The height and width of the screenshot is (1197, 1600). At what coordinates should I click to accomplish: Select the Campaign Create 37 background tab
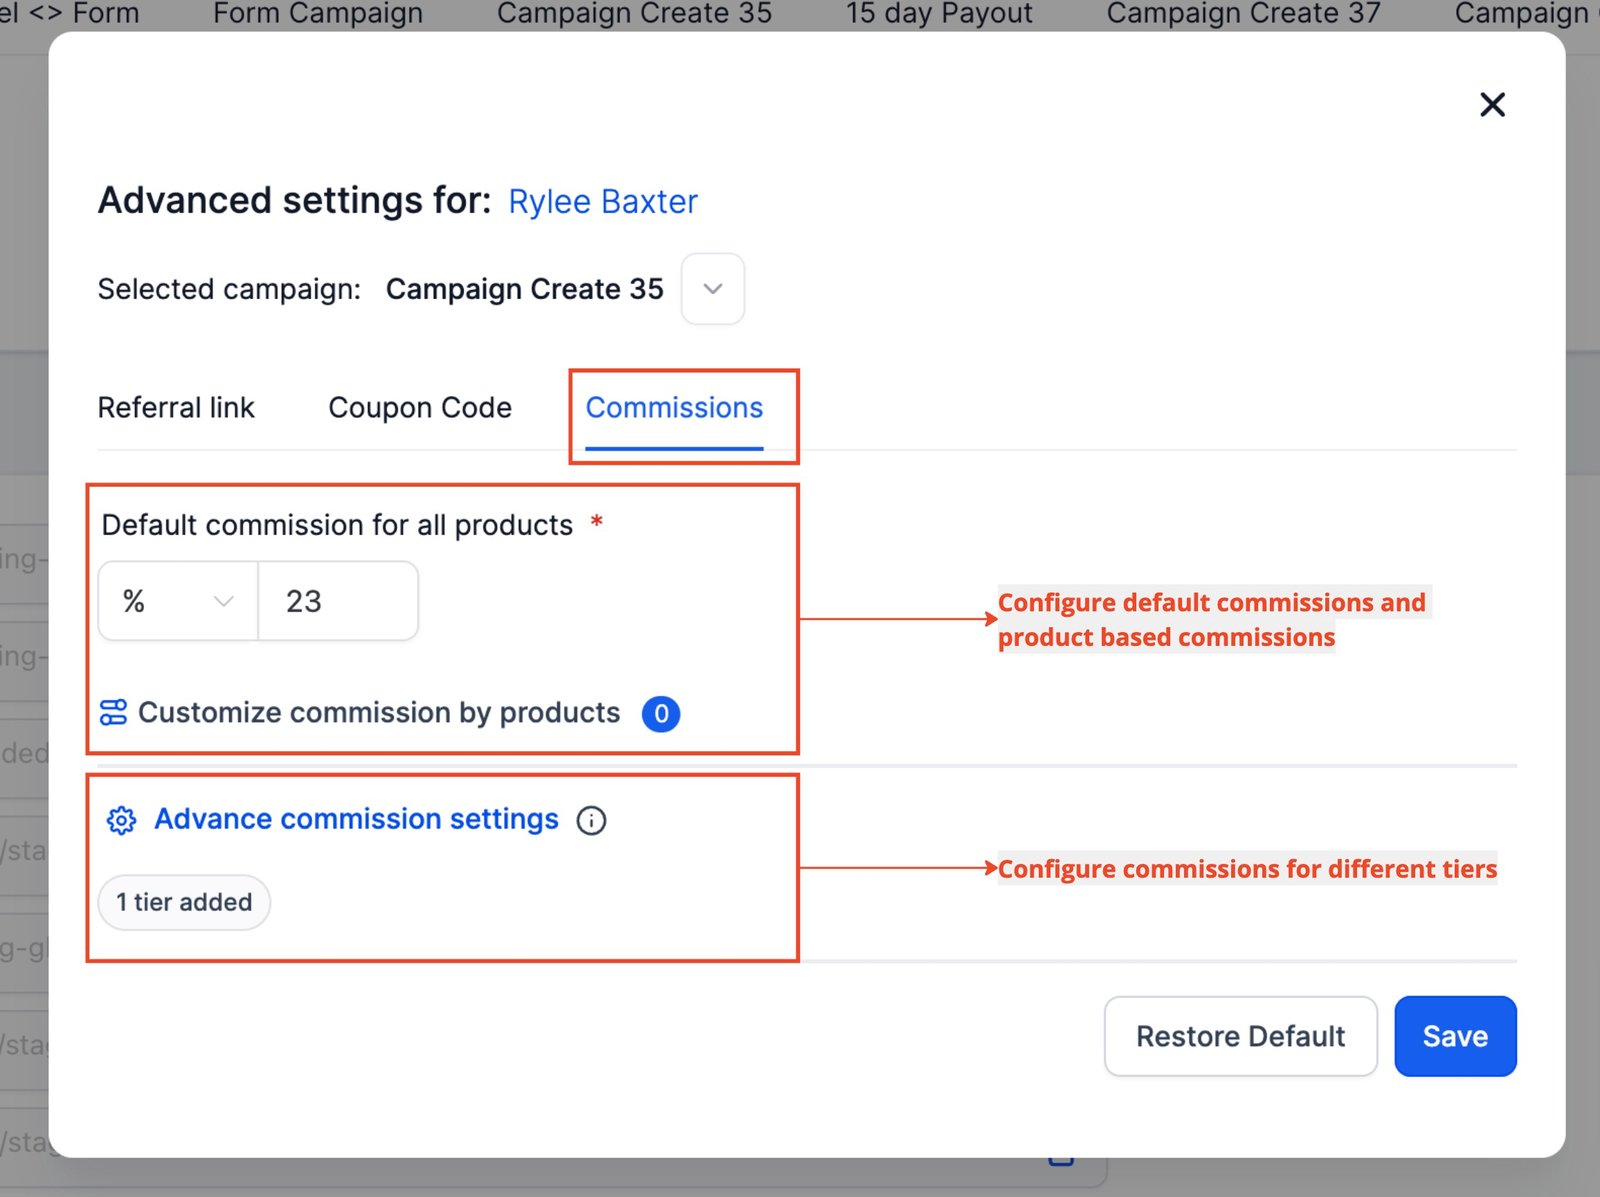click(x=1243, y=14)
